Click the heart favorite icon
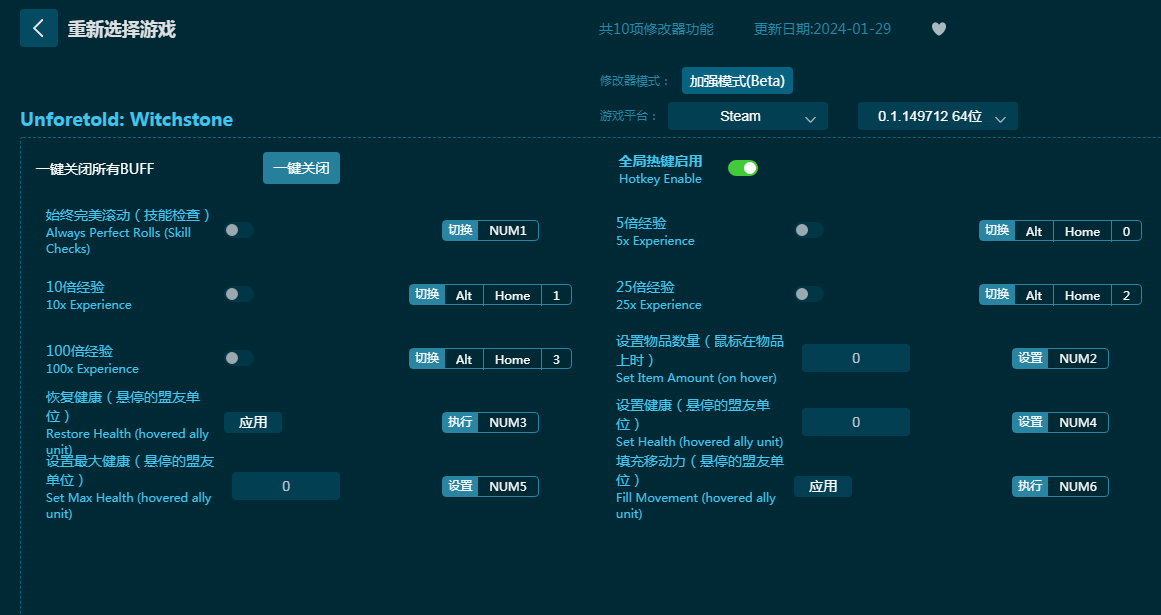Image resolution: width=1161 pixels, height=615 pixels. (x=938, y=29)
